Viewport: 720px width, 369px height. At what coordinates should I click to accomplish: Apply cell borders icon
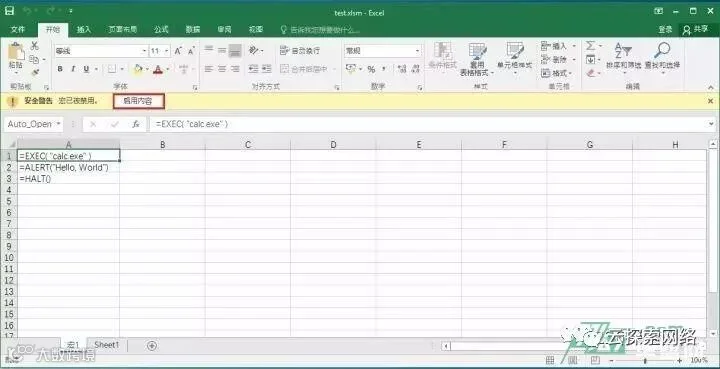(112, 69)
